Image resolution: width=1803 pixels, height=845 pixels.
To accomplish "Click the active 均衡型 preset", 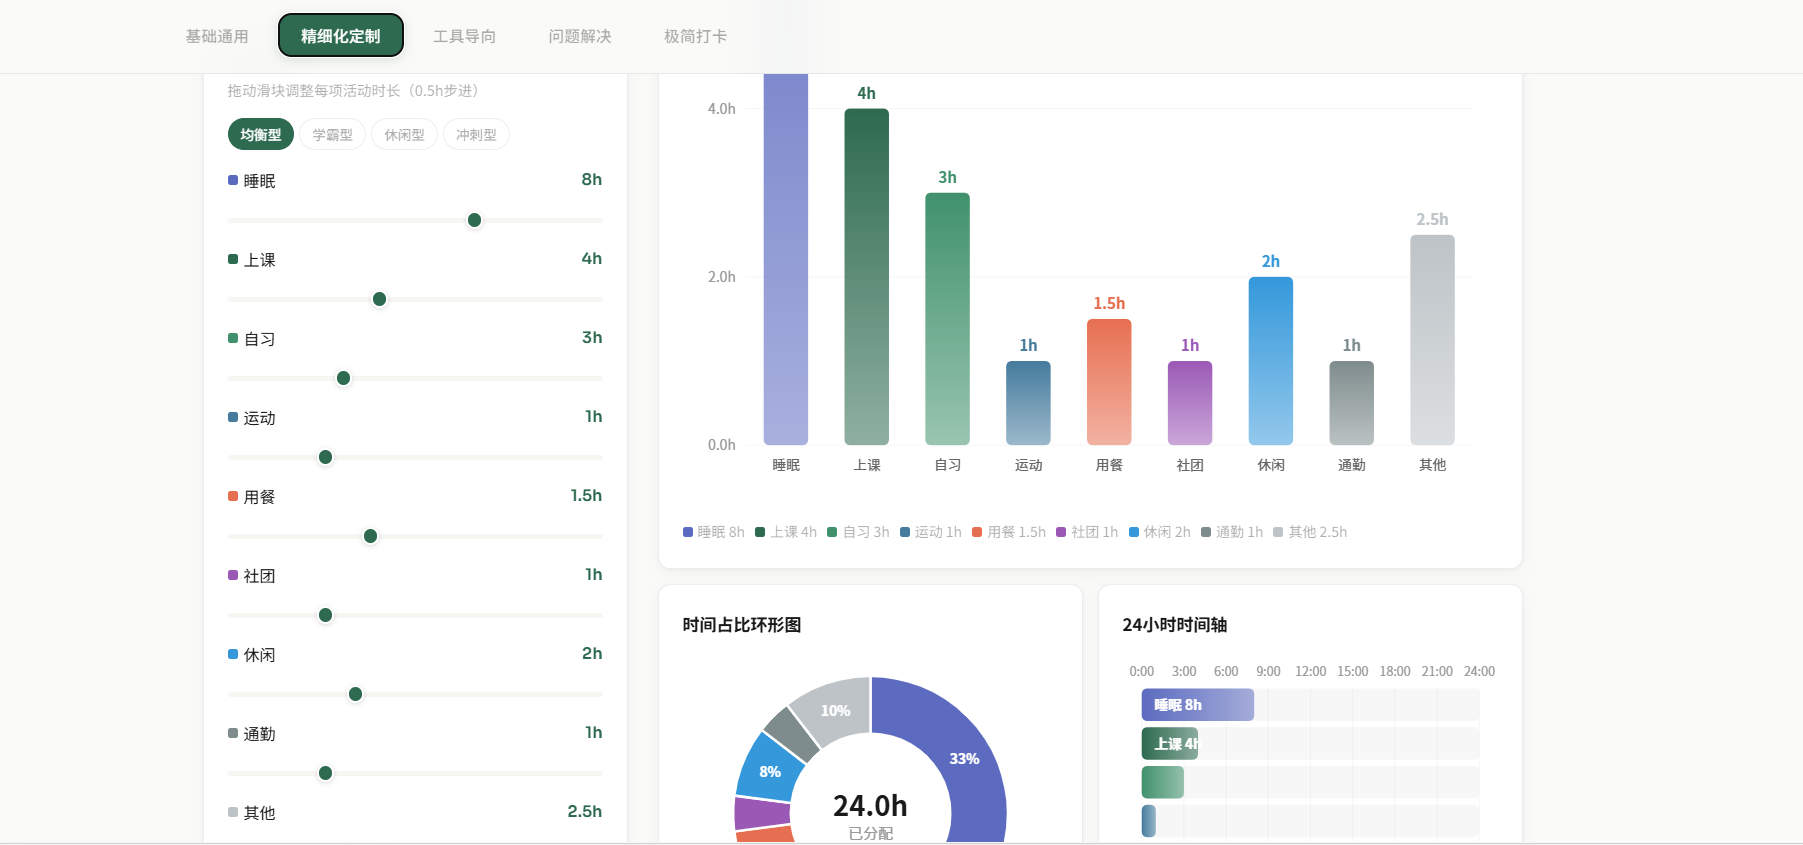I will (261, 135).
